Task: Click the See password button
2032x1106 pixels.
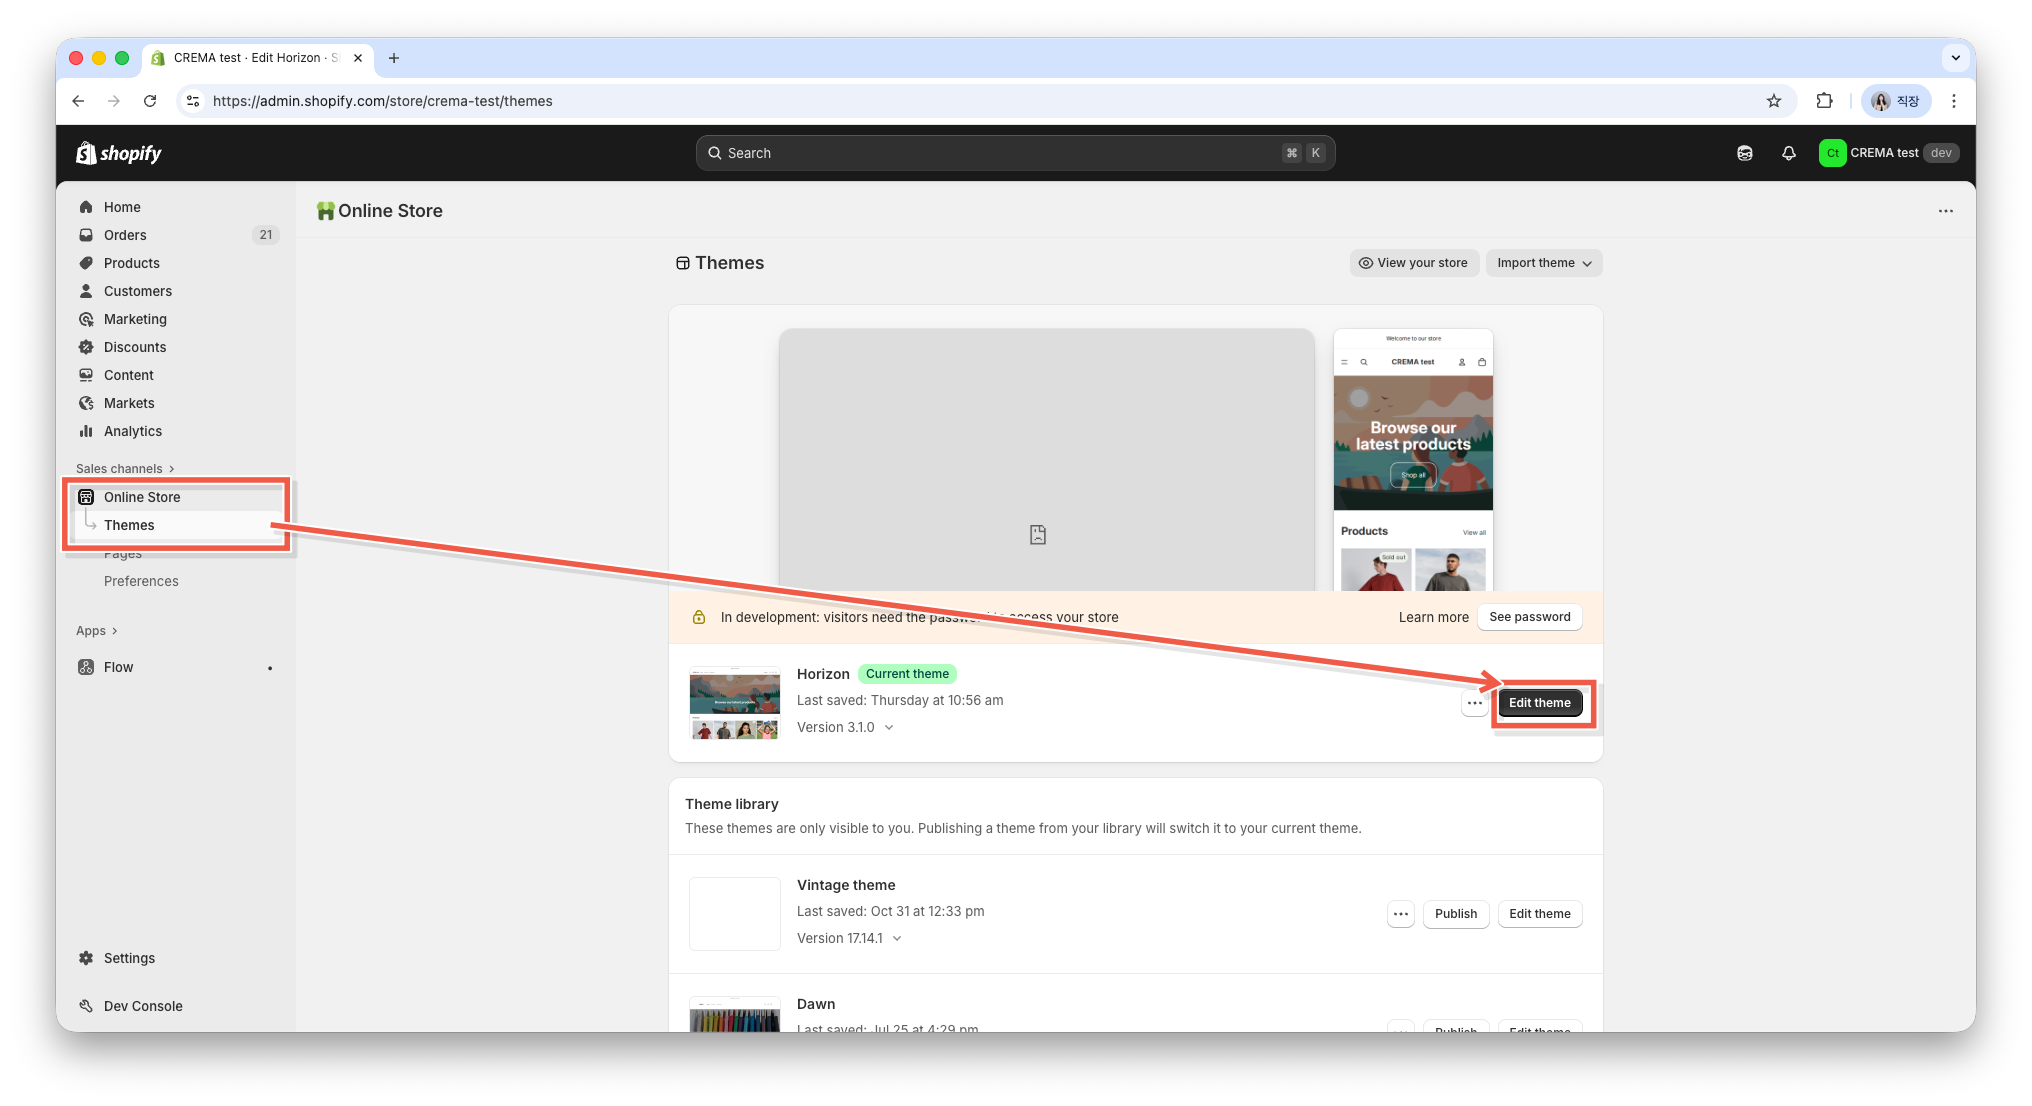Action: (x=1529, y=617)
